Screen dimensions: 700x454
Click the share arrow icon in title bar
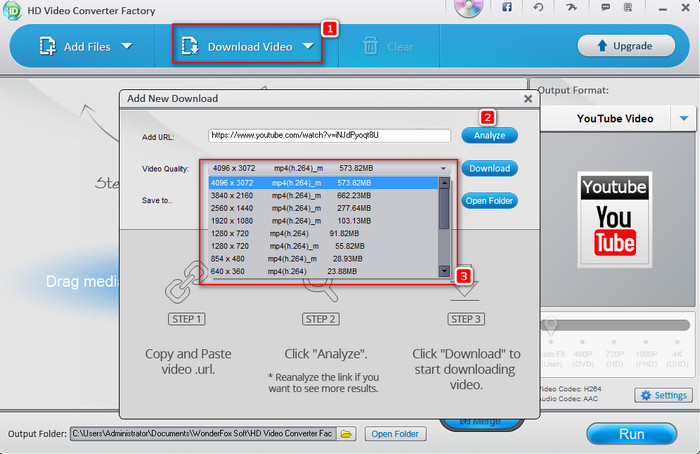tap(571, 7)
